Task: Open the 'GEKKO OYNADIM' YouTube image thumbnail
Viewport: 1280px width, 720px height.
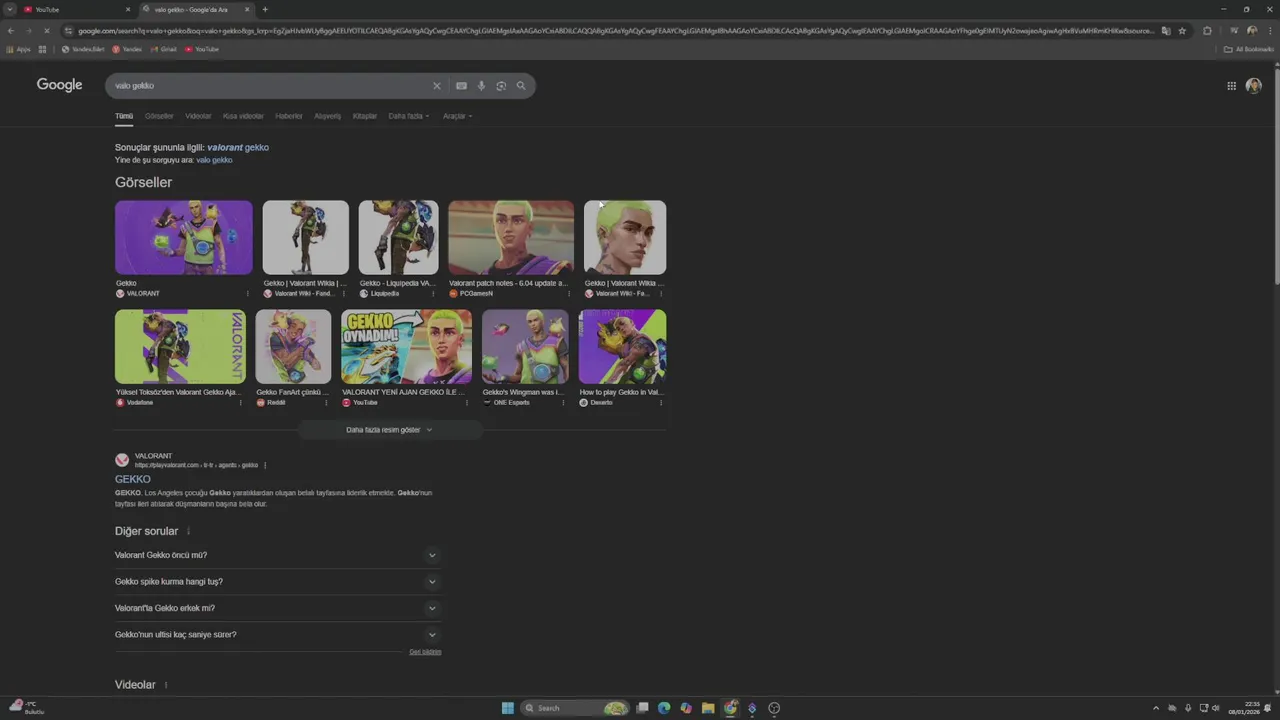Action: coord(406,346)
